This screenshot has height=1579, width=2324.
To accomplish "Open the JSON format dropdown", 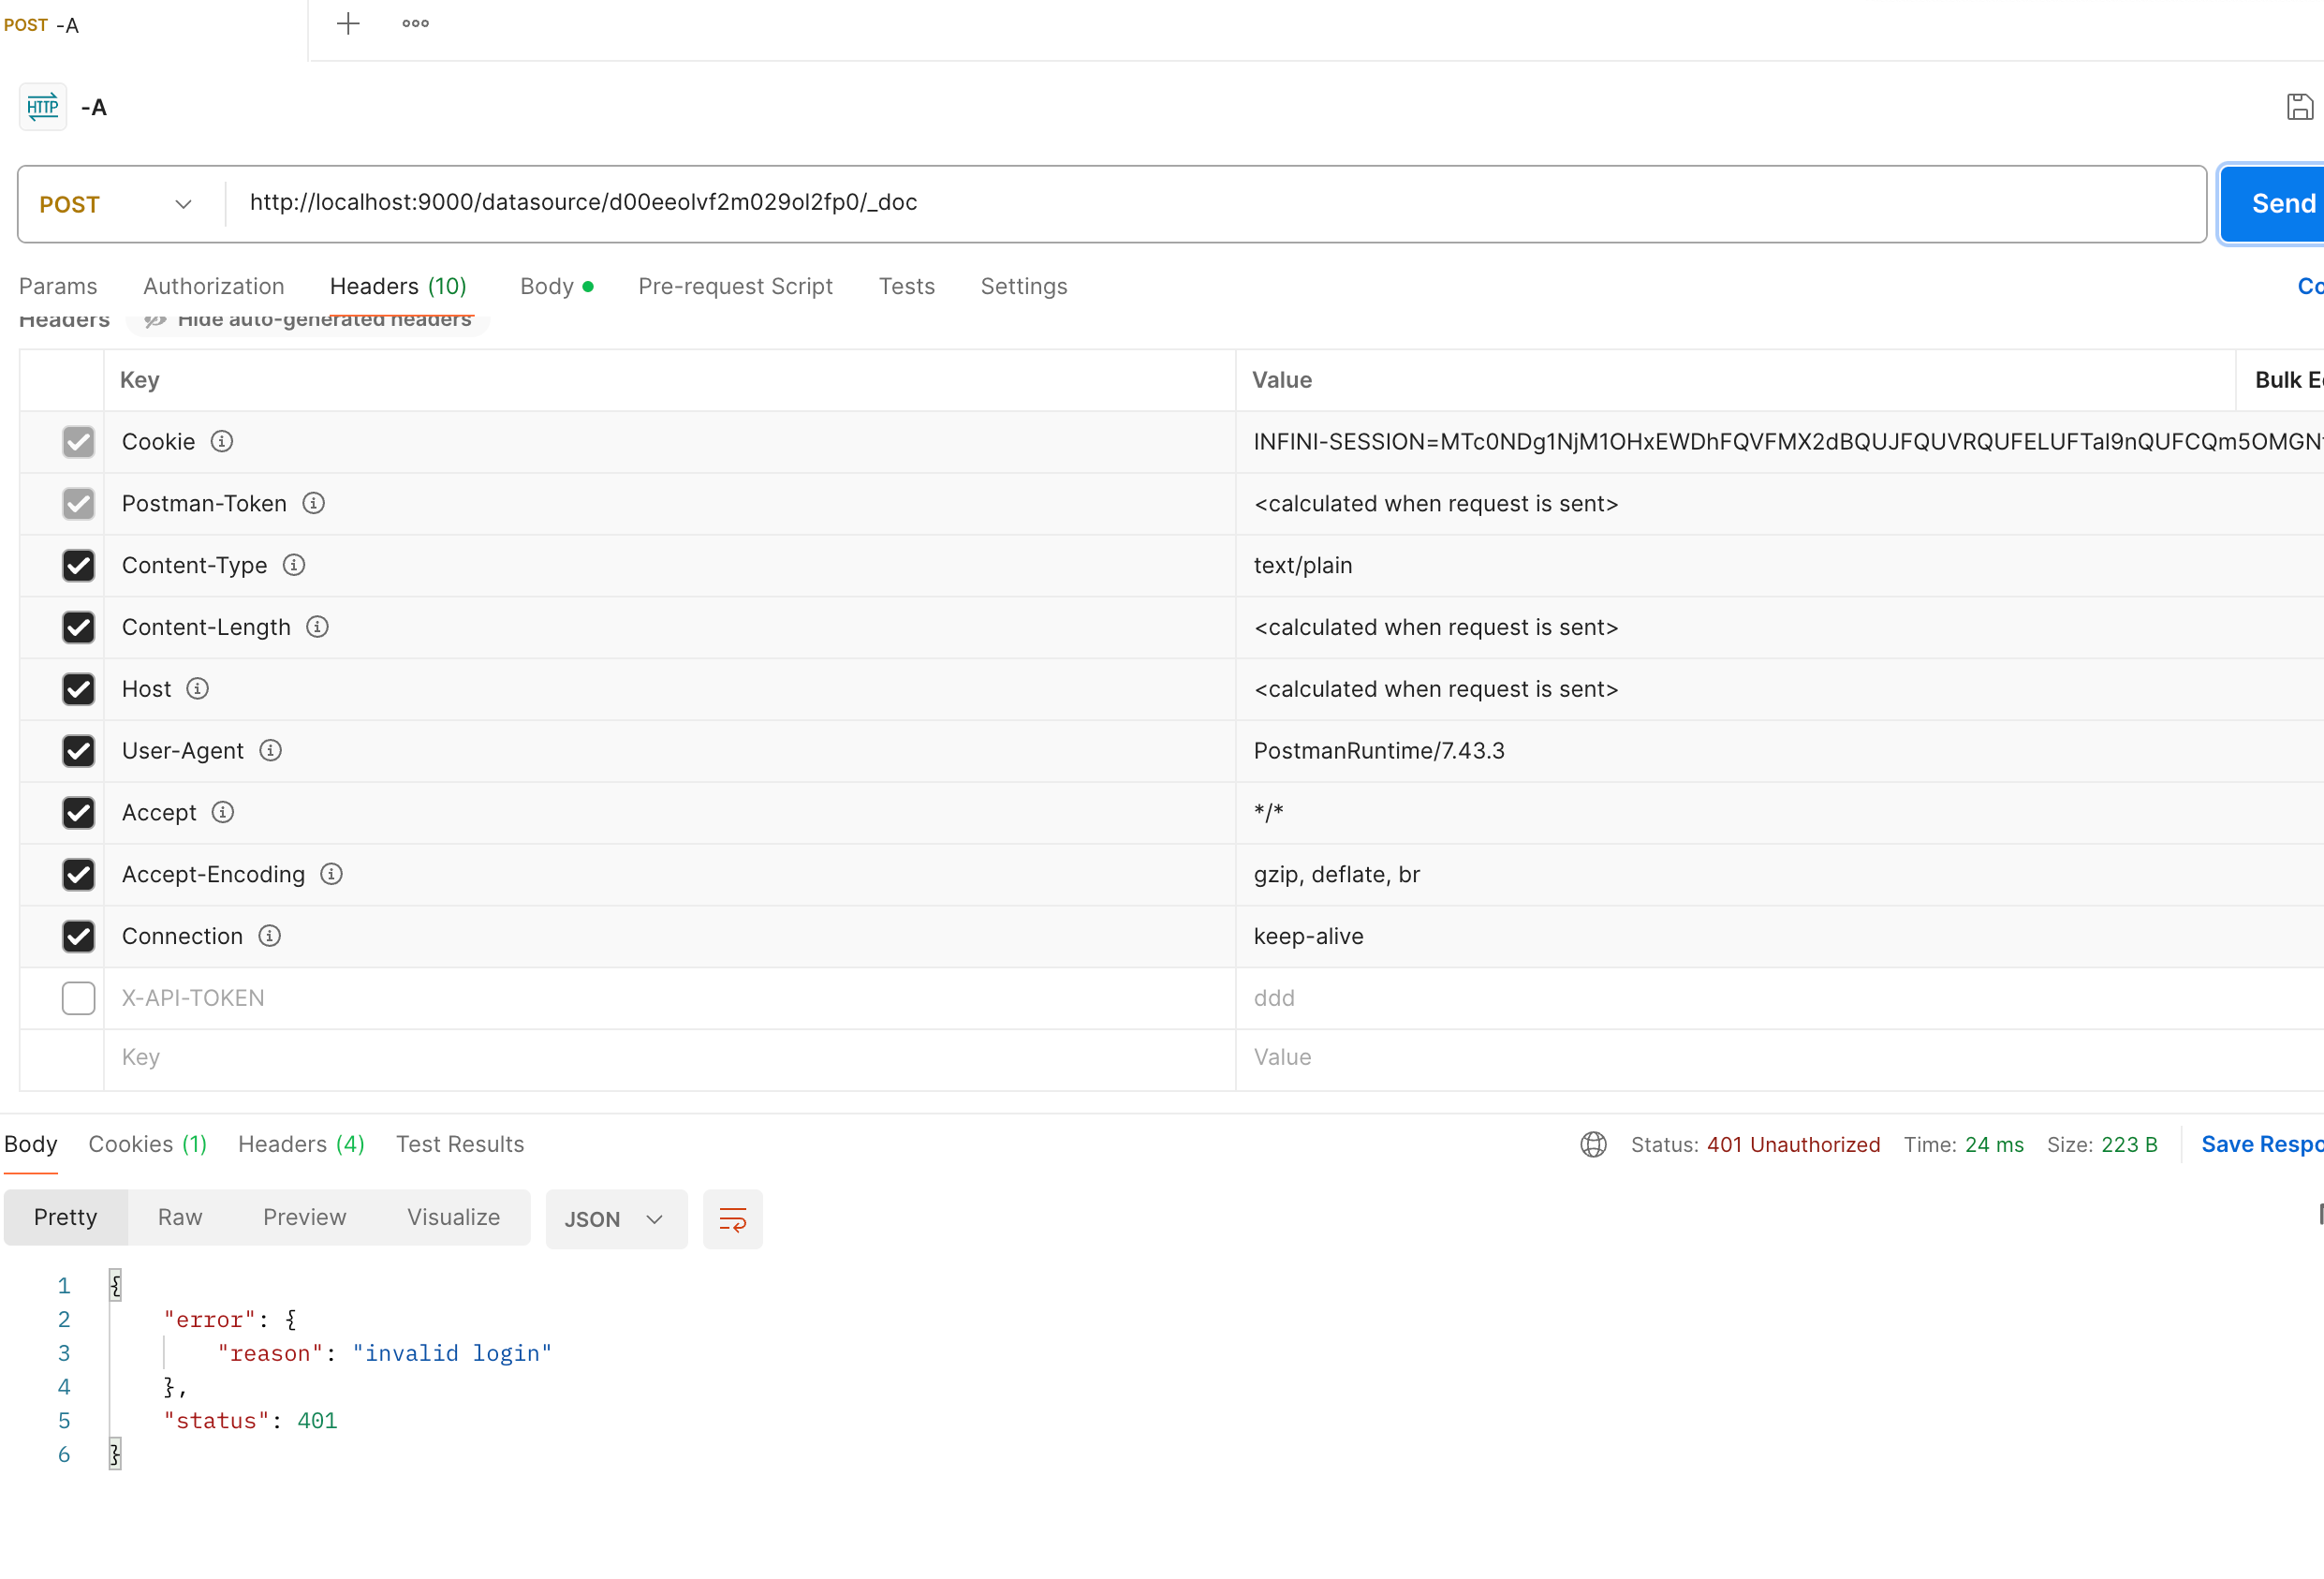I will tap(615, 1219).
